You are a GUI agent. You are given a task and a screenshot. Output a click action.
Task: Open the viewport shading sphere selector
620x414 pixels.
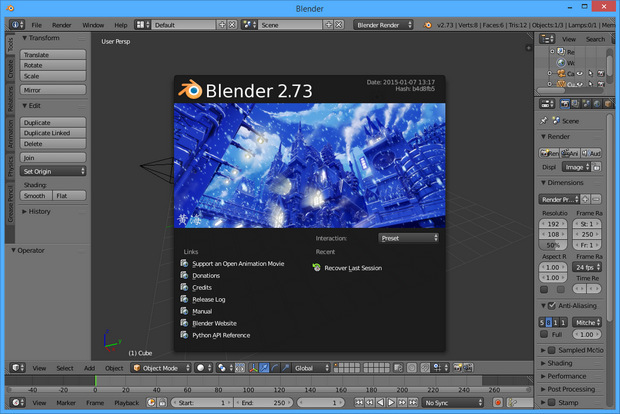pos(204,368)
